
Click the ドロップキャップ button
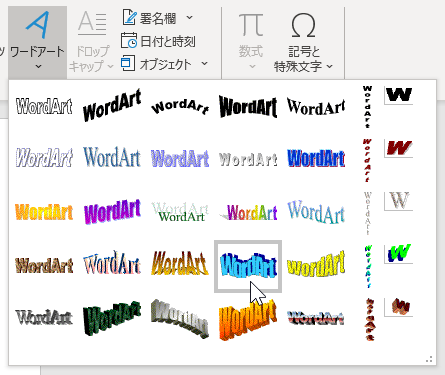91,42
